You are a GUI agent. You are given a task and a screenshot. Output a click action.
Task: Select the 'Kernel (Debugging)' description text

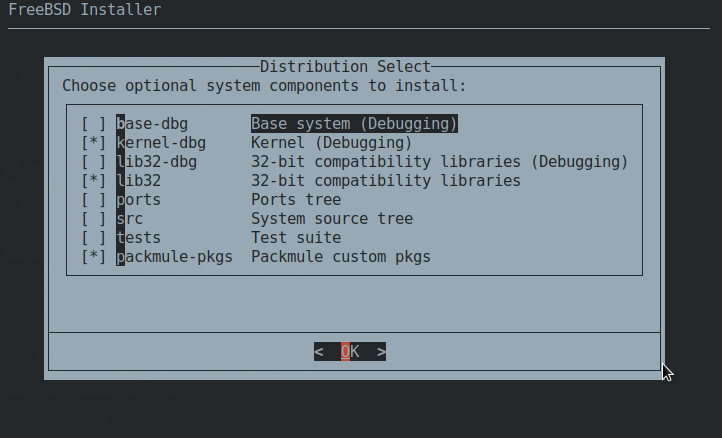[x=332, y=143]
